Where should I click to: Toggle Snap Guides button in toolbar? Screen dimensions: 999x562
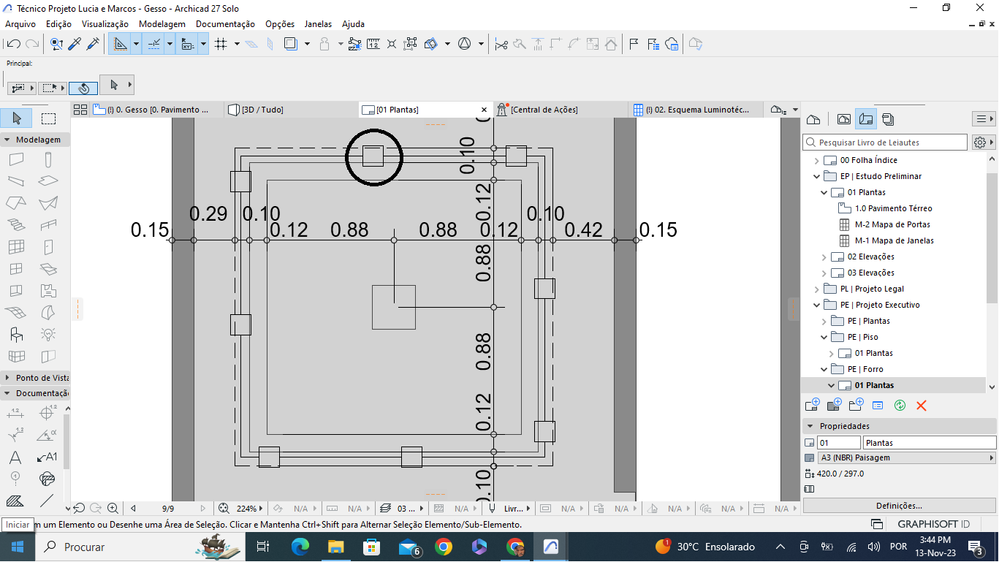click(x=154, y=44)
